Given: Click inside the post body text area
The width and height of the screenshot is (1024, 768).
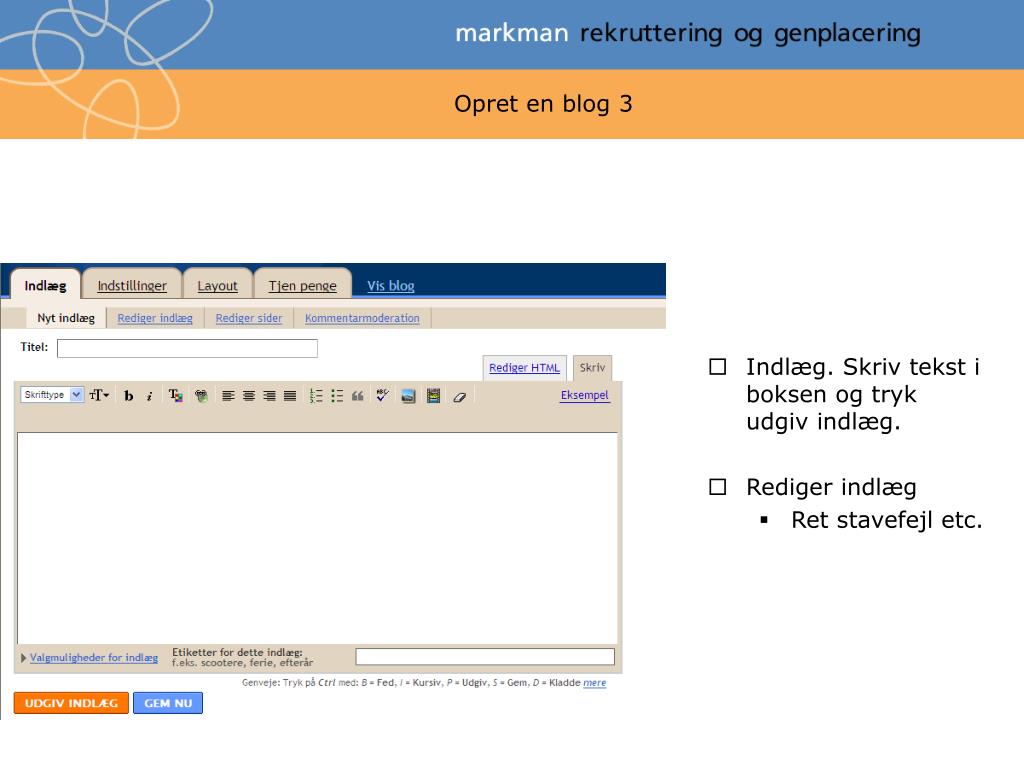Looking at the screenshot, I should tap(317, 538).
